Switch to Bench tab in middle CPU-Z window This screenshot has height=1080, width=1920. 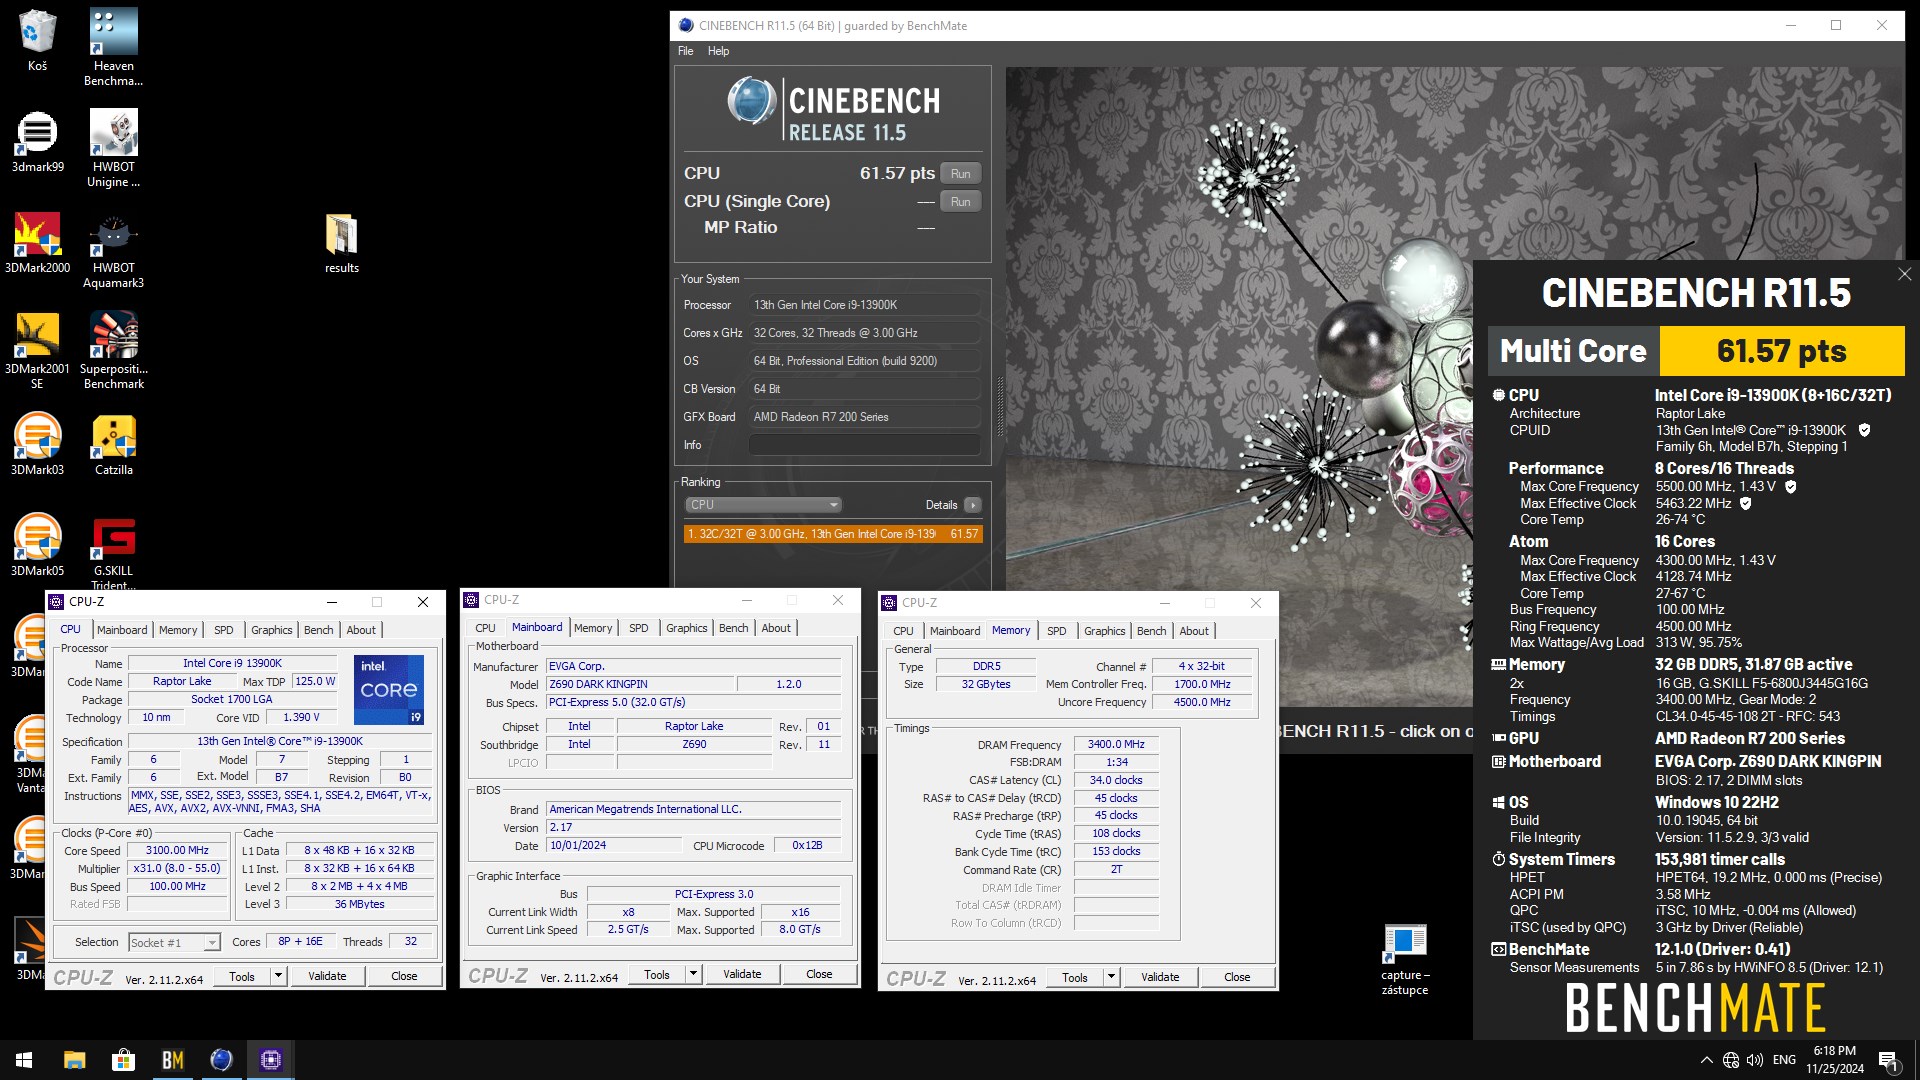coord(733,628)
